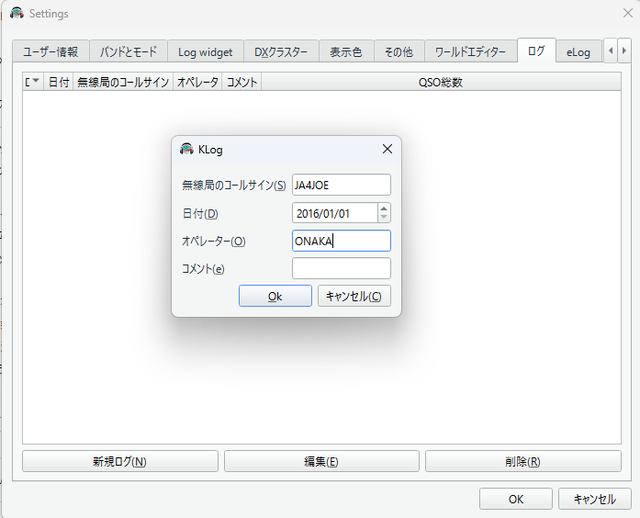640x518 pixels.
Task: Click the 無線局のコールサイン column header
Action: point(123,82)
